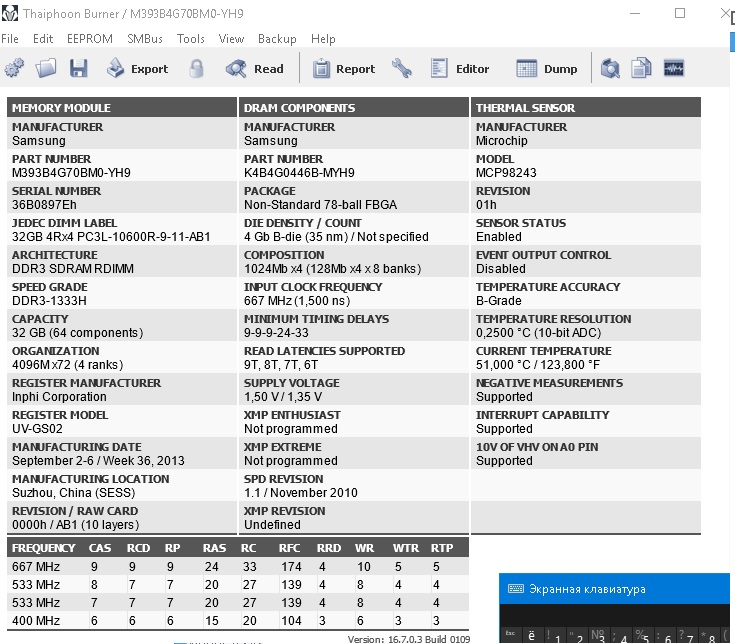735x644 pixels.
Task: Click the 9-9-9-24-33 timing delays value
Action: pyautogui.click(x=276, y=332)
